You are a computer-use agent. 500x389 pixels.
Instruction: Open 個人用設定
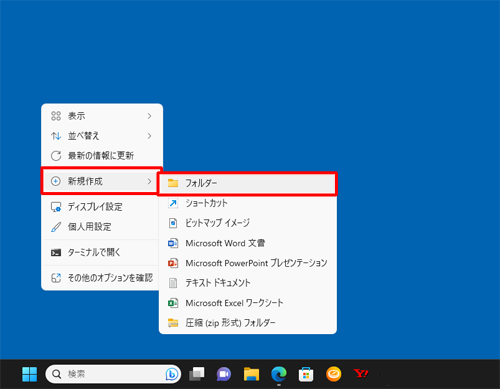point(101,227)
